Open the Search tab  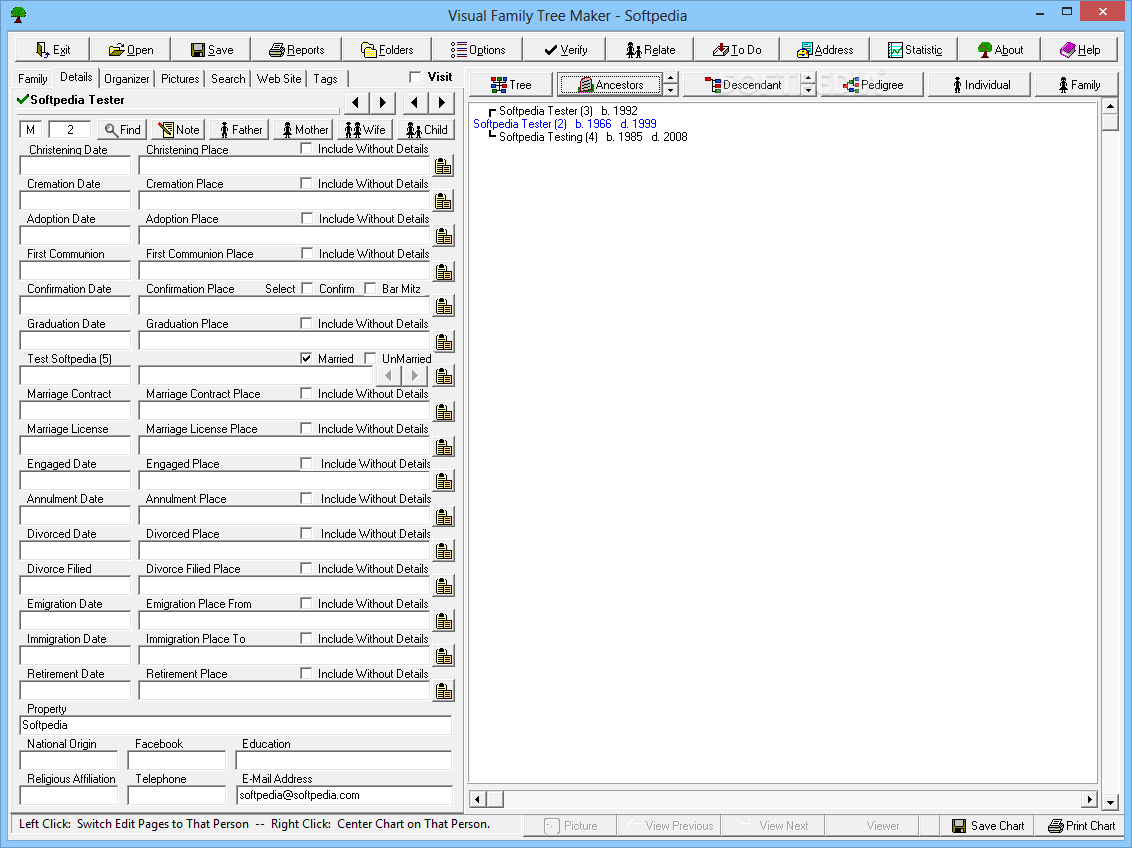[x=228, y=79]
